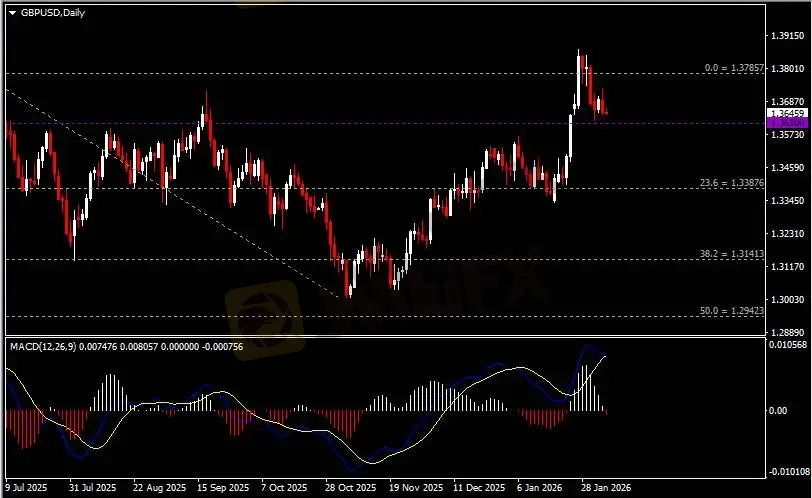Click the 7 Oct 2025 date label
The width and height of the screenshot is (812, 498).
[284, 488]
